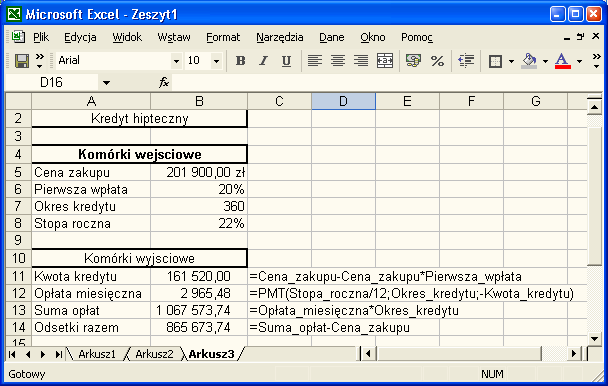This screenshot has width=608, height=386.
Task: Apply Fill Color paint bucket
Action: point(529,61)
